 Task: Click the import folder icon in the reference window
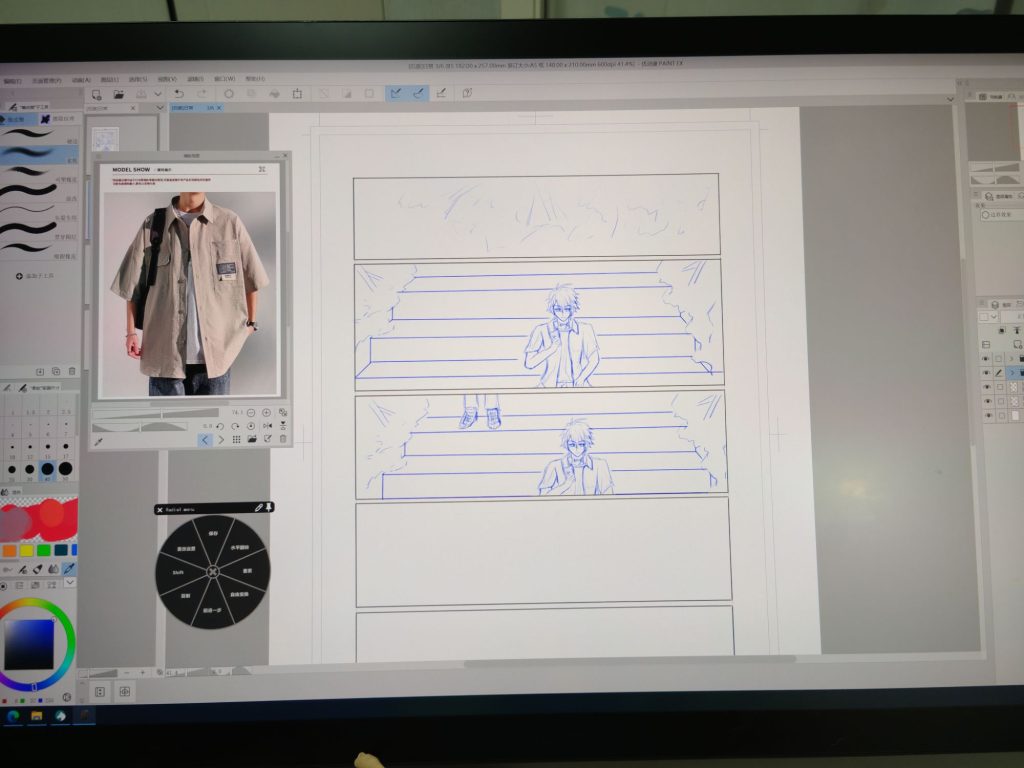(251, 440)
